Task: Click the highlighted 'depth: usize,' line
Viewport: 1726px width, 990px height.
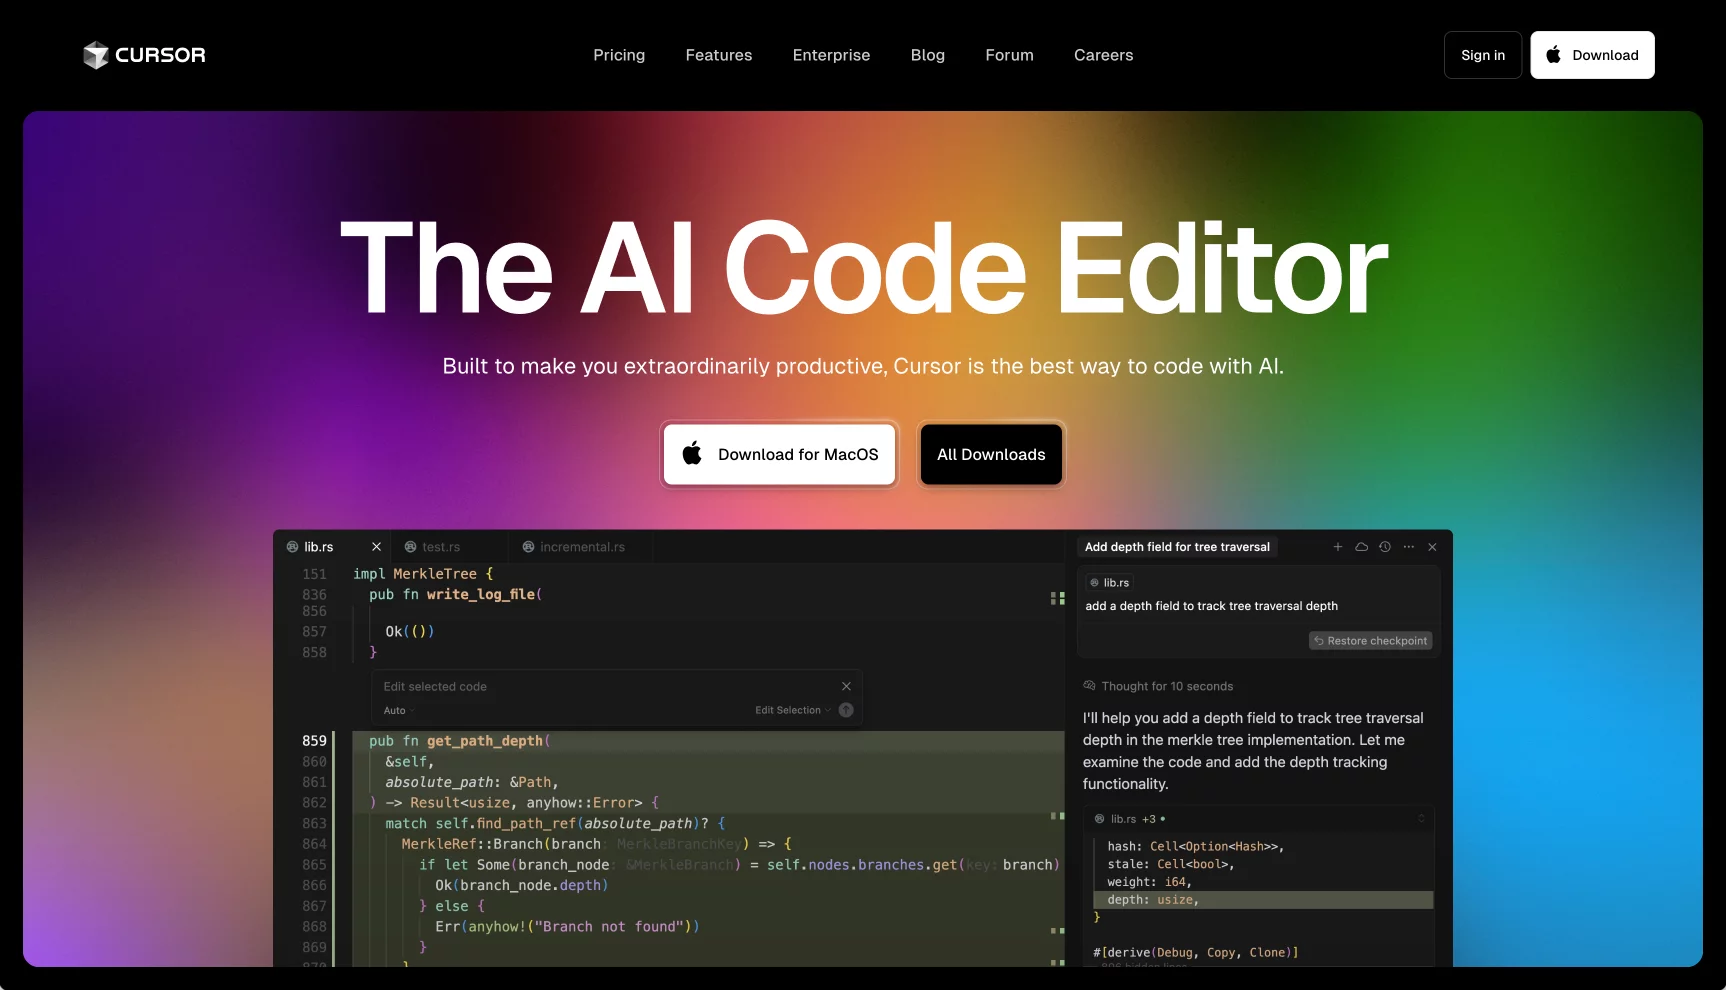Action: pyautogui.click(x=1264, y=900)
